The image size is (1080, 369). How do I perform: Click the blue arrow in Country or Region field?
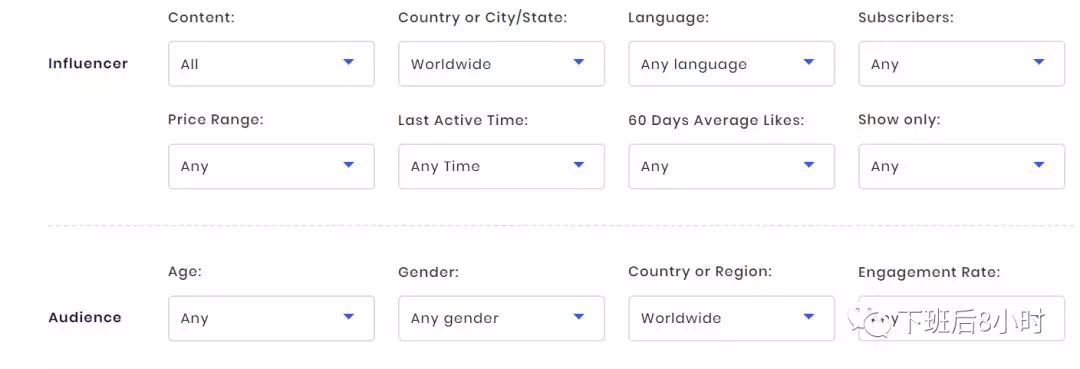[x=809, y=317]
